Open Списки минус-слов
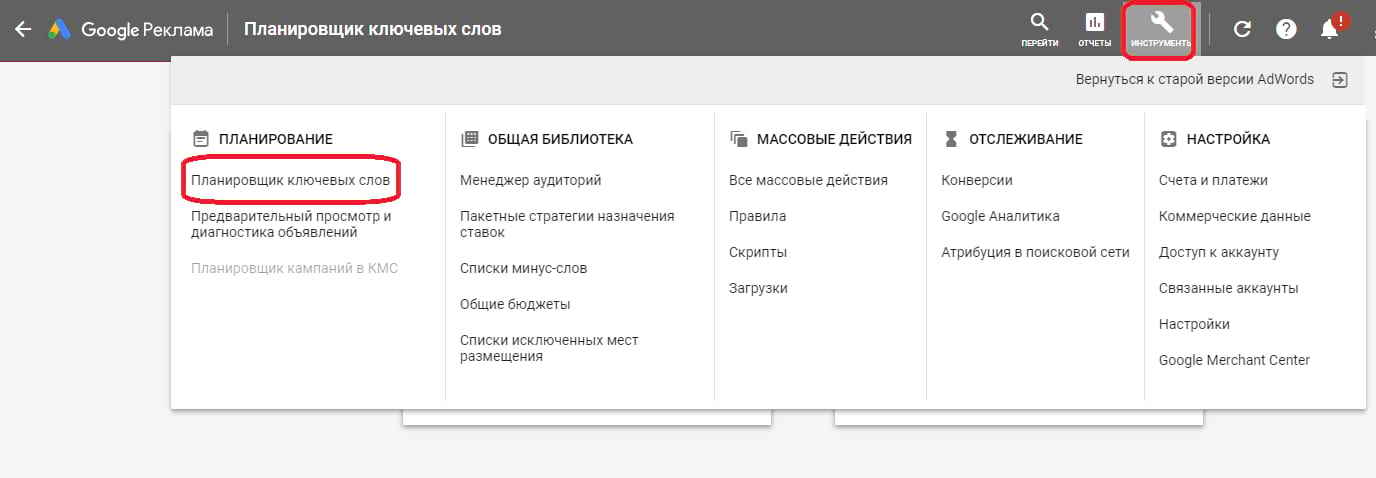Image resolution: width=1376 pixels, height=478 pixels. click(523, 268)
